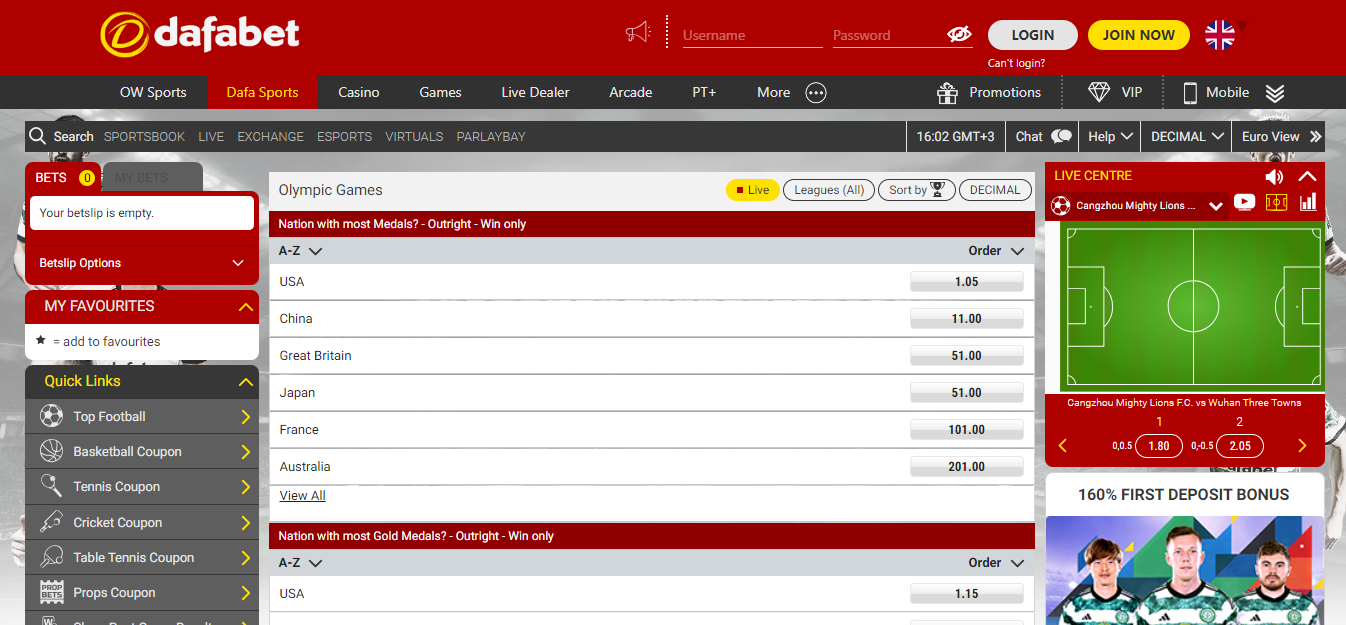Click the Username input field

tap(752, 35)
